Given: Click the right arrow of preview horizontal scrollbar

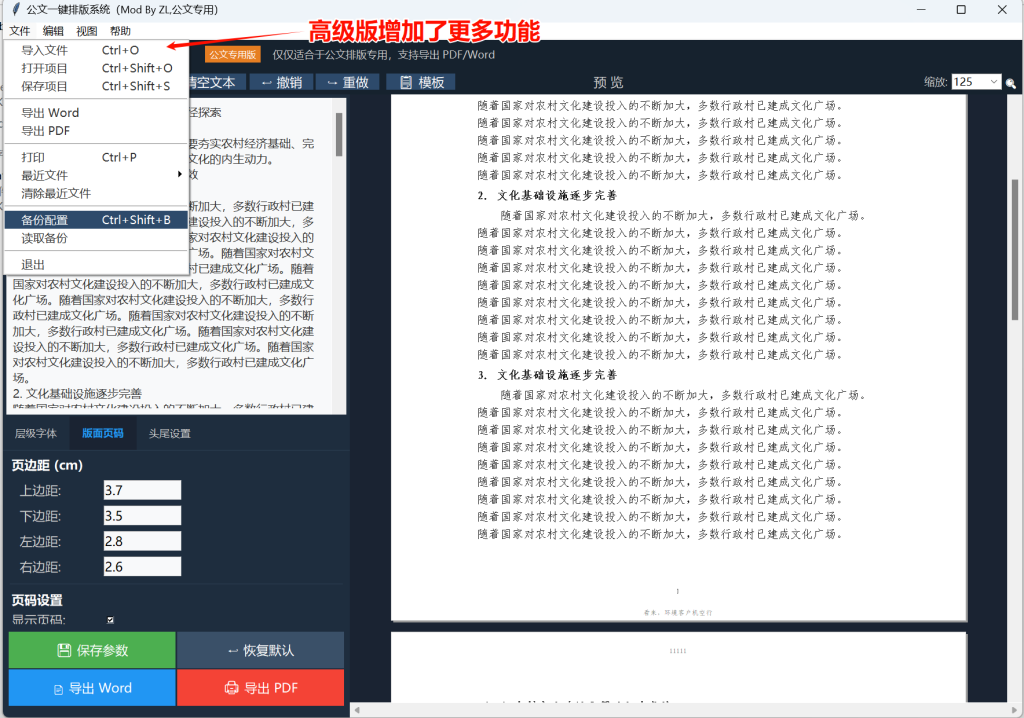Looking at the screenshot, I should click(x=1014, y=710).
